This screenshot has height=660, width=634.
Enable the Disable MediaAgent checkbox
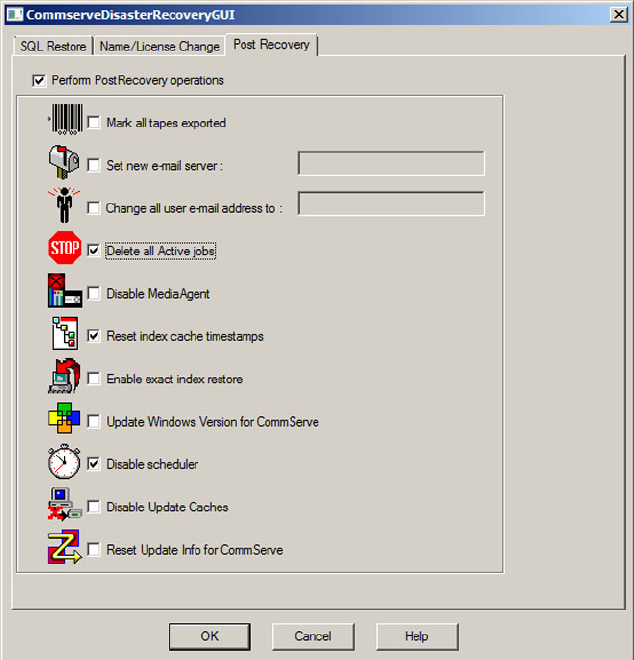click(93, 293)
